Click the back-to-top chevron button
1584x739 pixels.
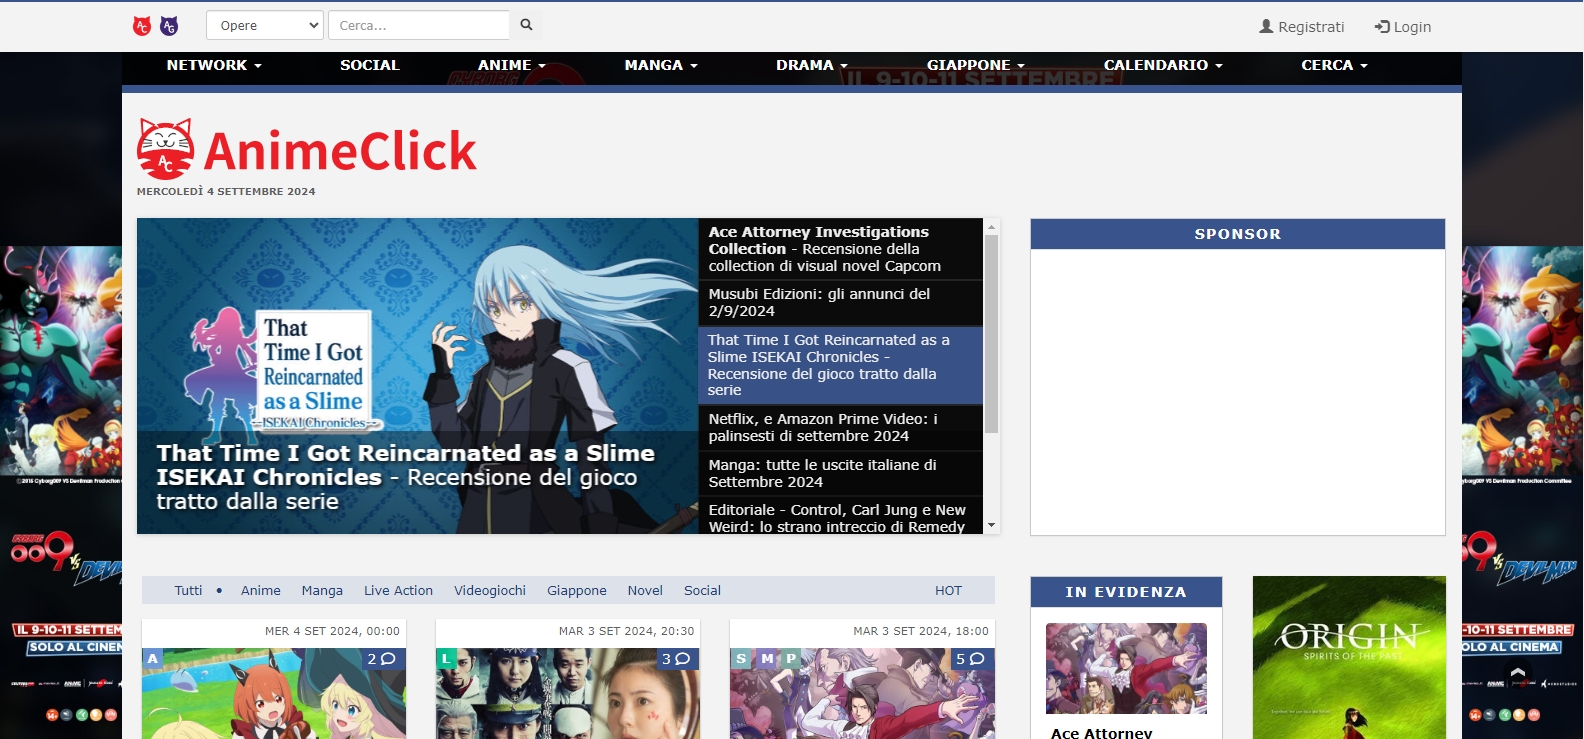pyautogui.click(x=1518, y=674)
